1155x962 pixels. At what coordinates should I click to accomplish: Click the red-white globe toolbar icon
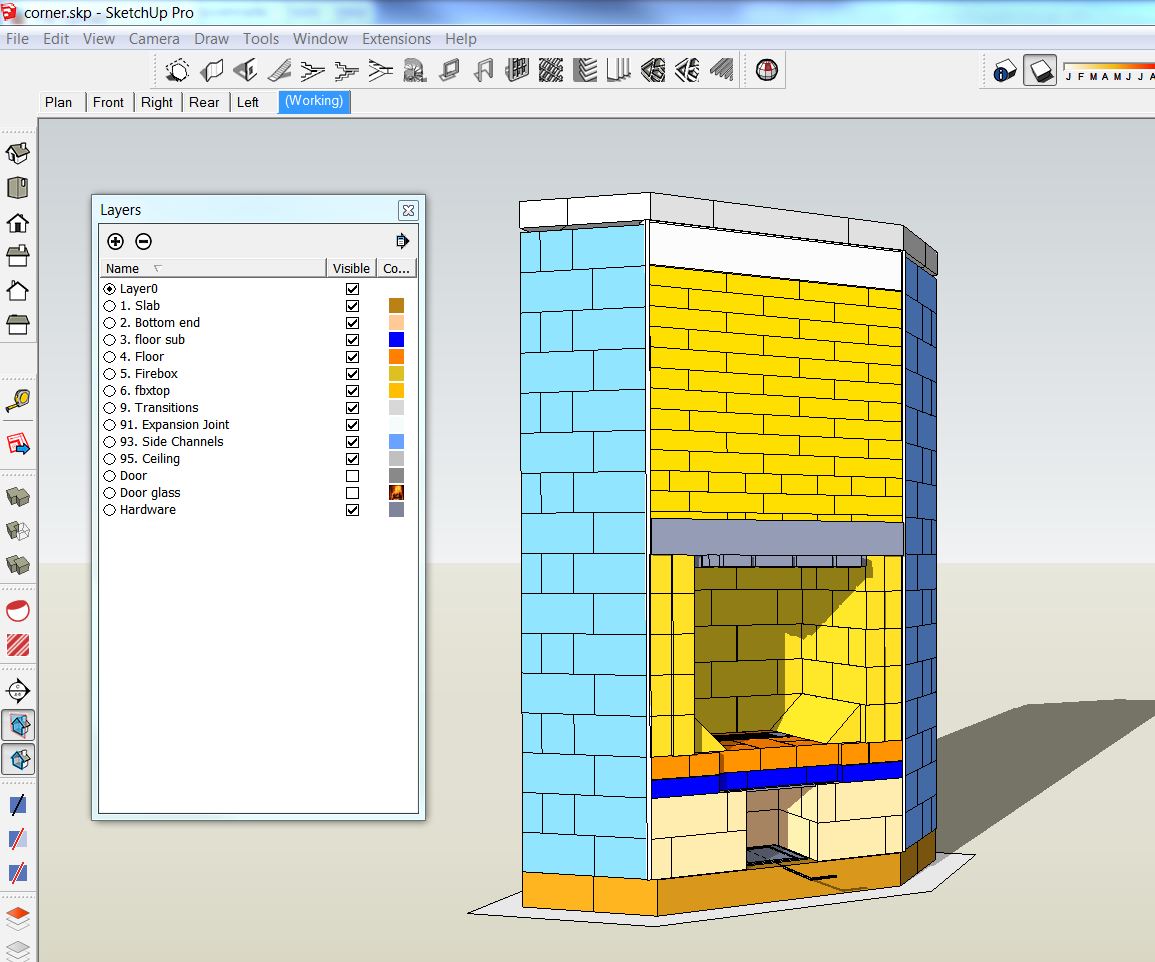pyautogui.click(x=767, y=71)
